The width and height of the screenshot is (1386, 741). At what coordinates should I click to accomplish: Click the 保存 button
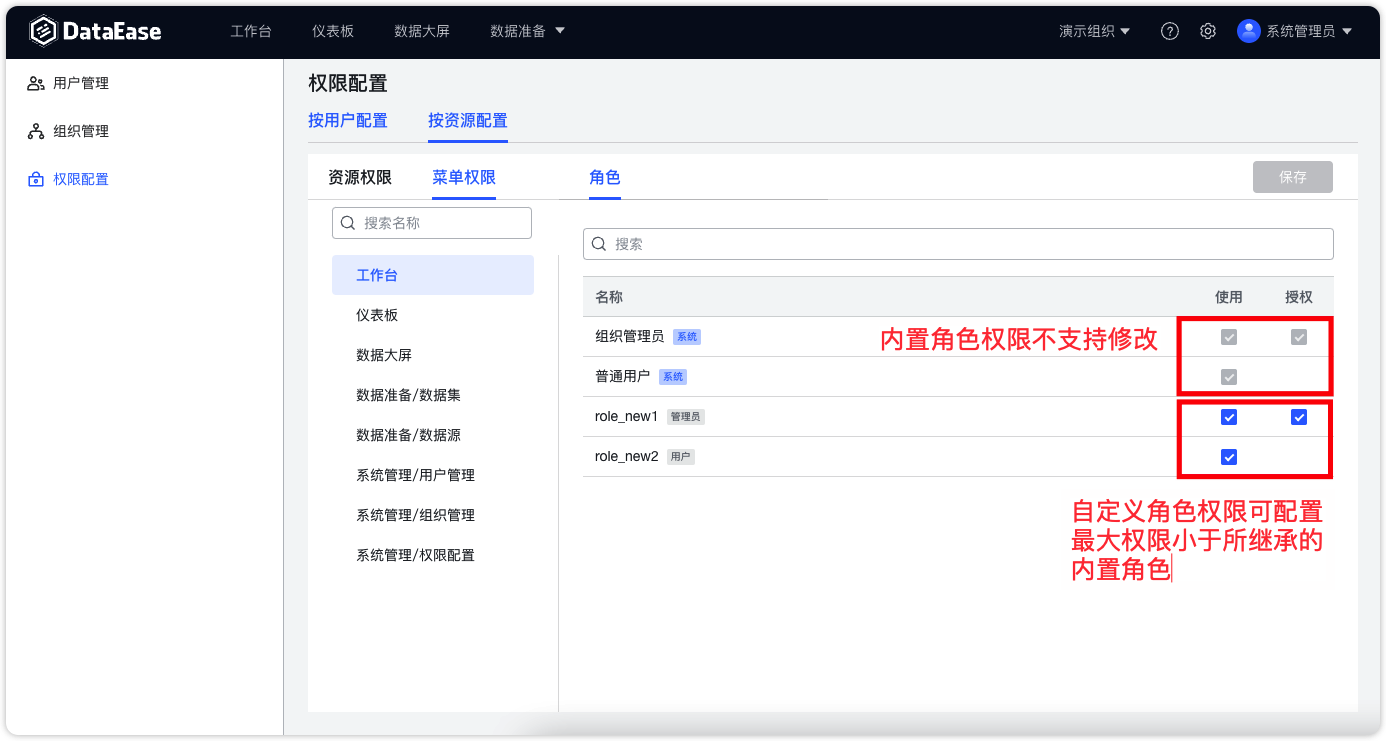(1293, 177)
